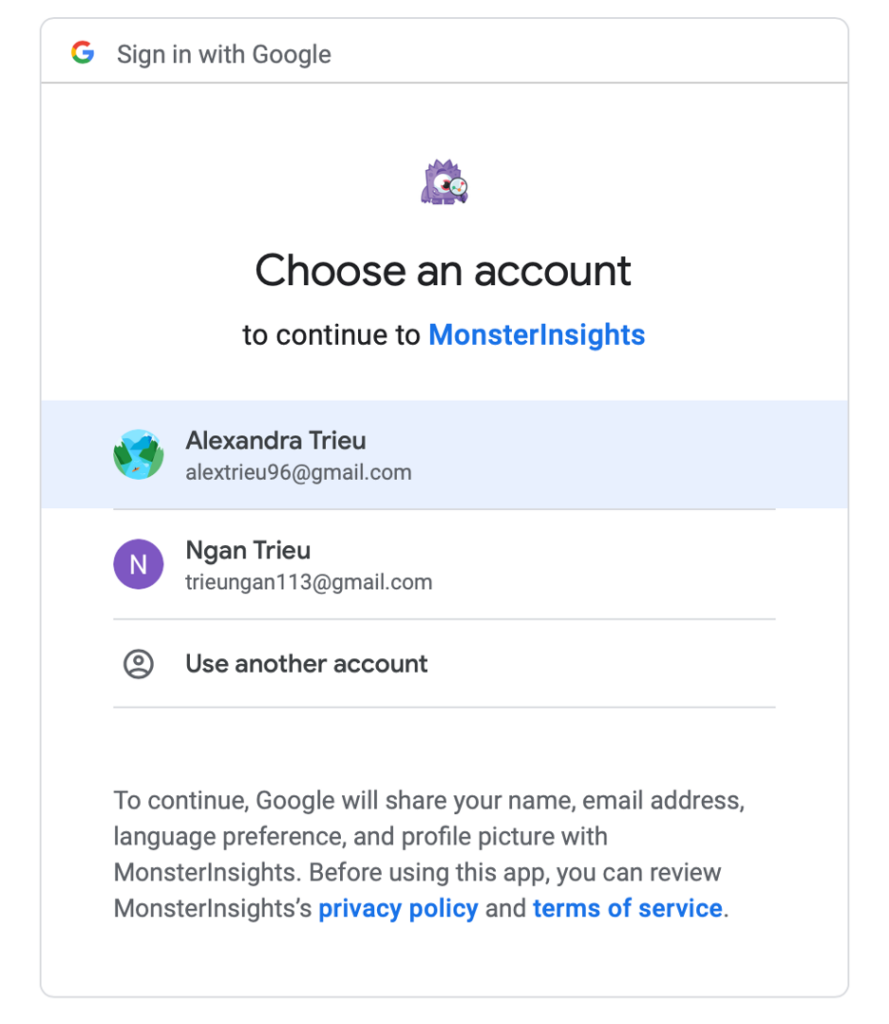Image resolution: width=889 pixels, height=1024 pixels.
Task: Click the Alexandra Trieu name label
Action: (x=276, y=441)
